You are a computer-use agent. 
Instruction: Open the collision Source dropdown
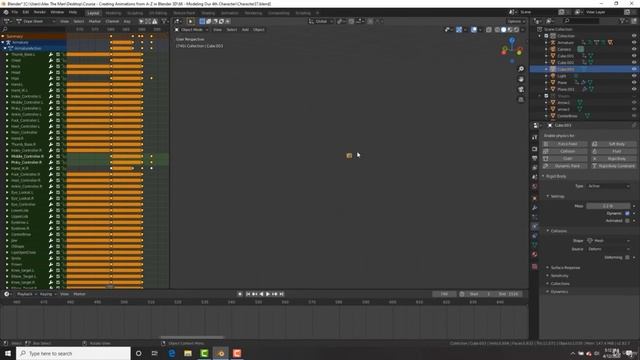pyautogui.click(x=609, y=249)
